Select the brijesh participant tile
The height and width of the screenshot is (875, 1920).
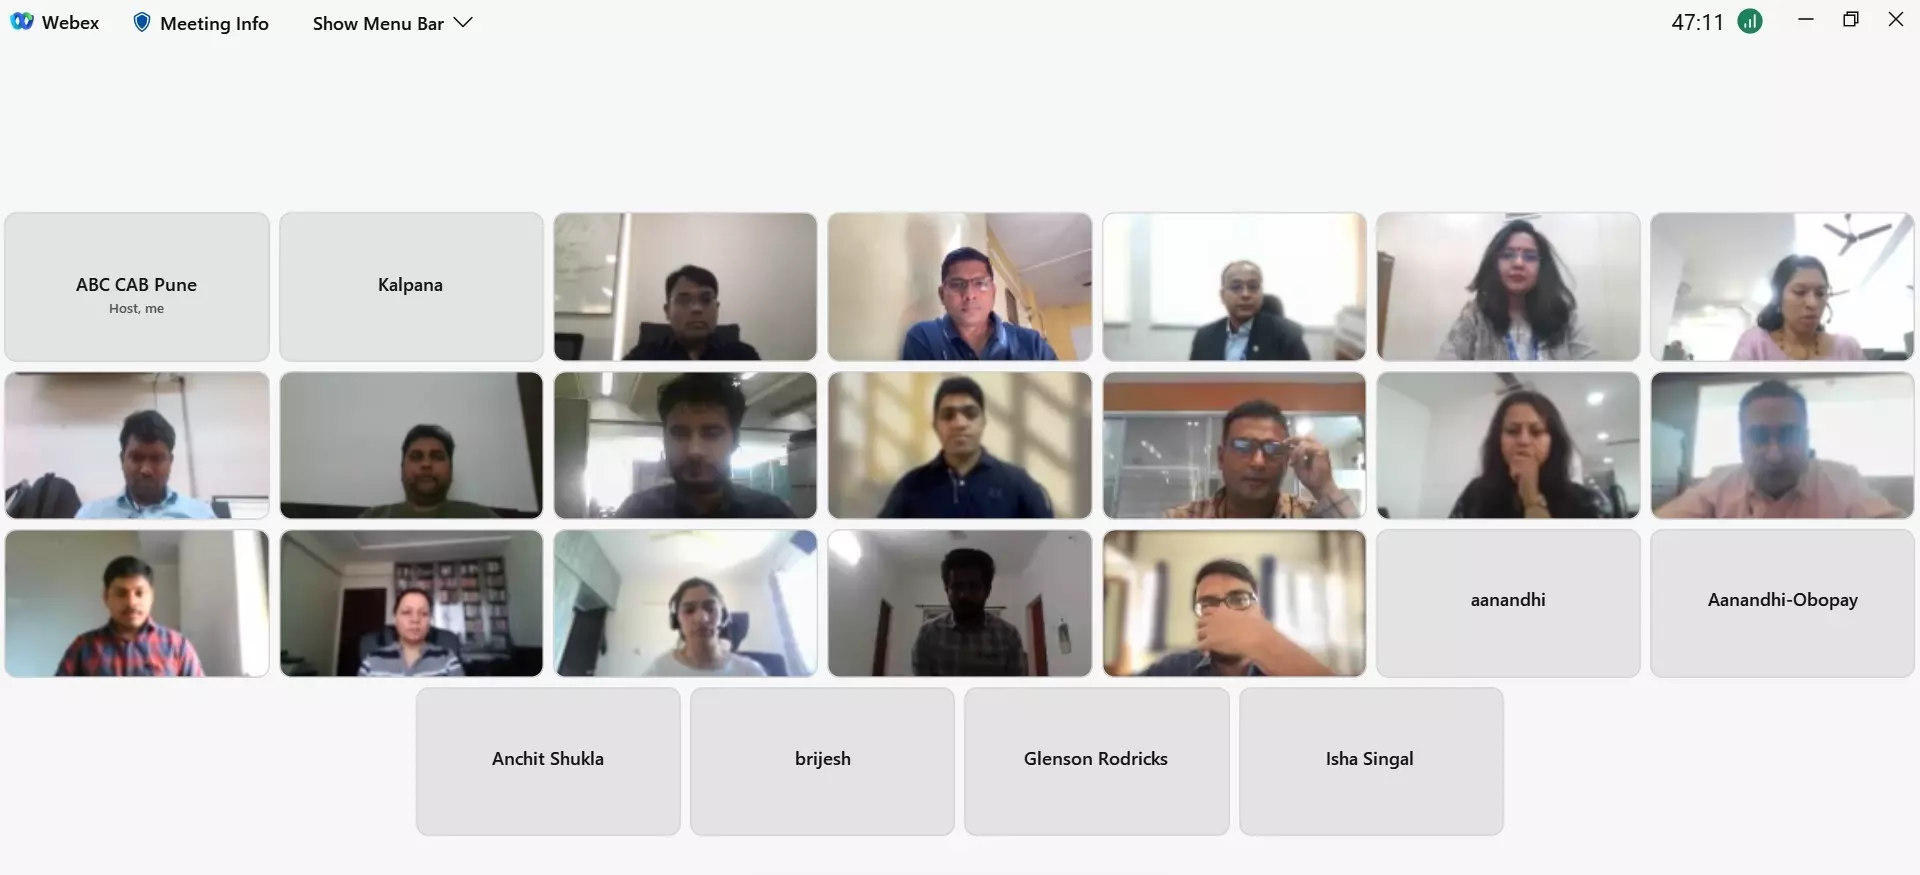click(x=822, y=761)
